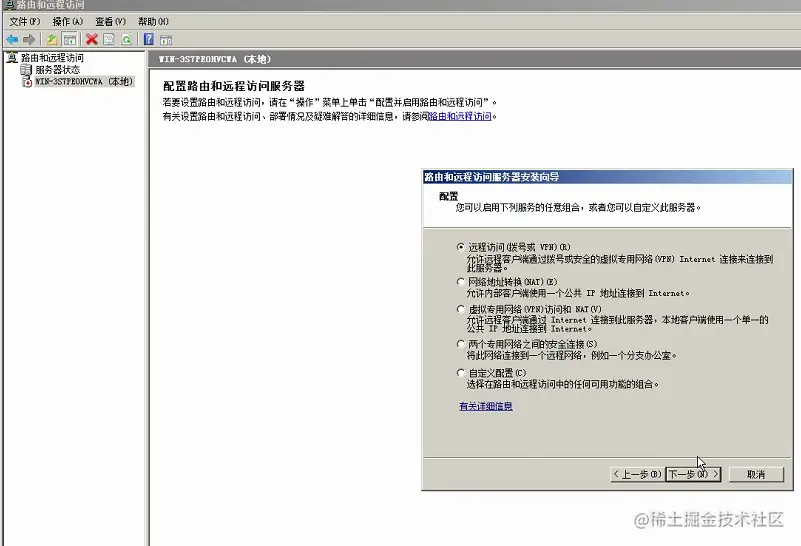Click the Up one level folder icon
The height and width of the screenshot is (546, 801).
click(52, 39)
